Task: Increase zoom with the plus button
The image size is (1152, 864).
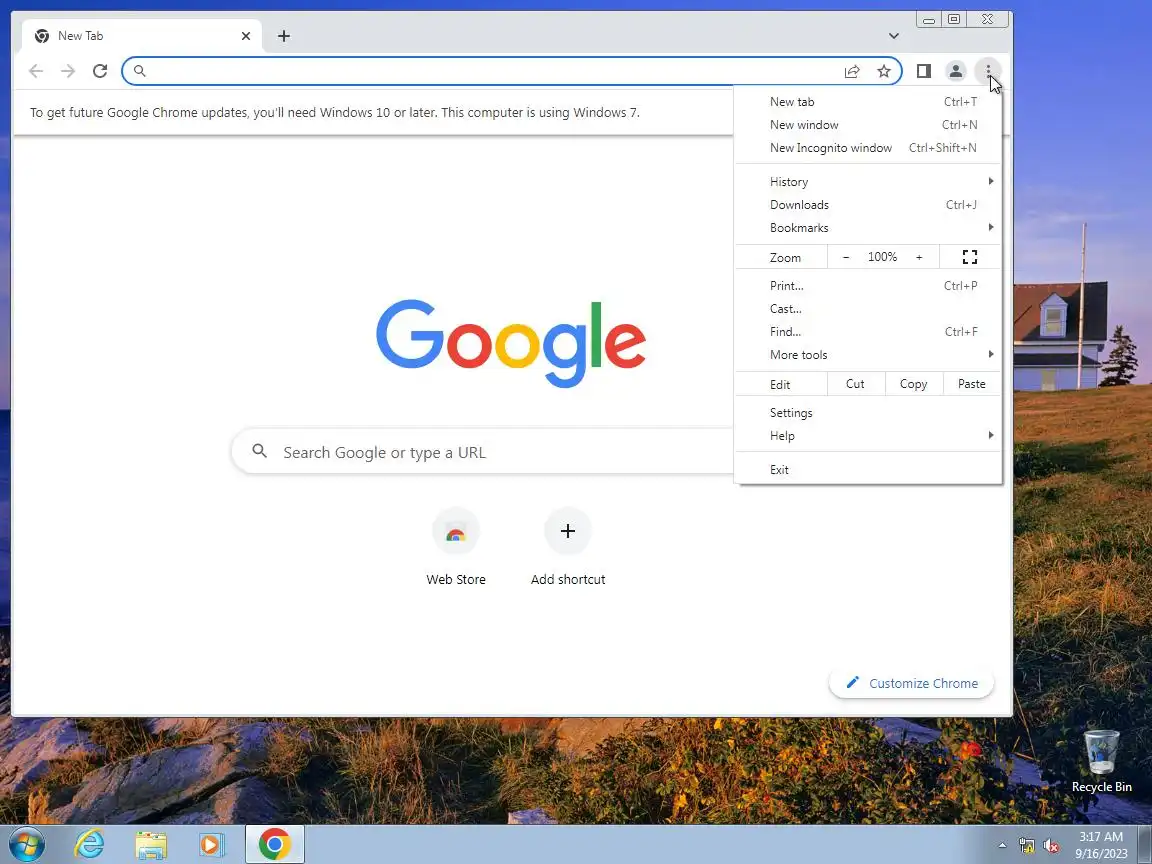Action: (x=918, y=257)
